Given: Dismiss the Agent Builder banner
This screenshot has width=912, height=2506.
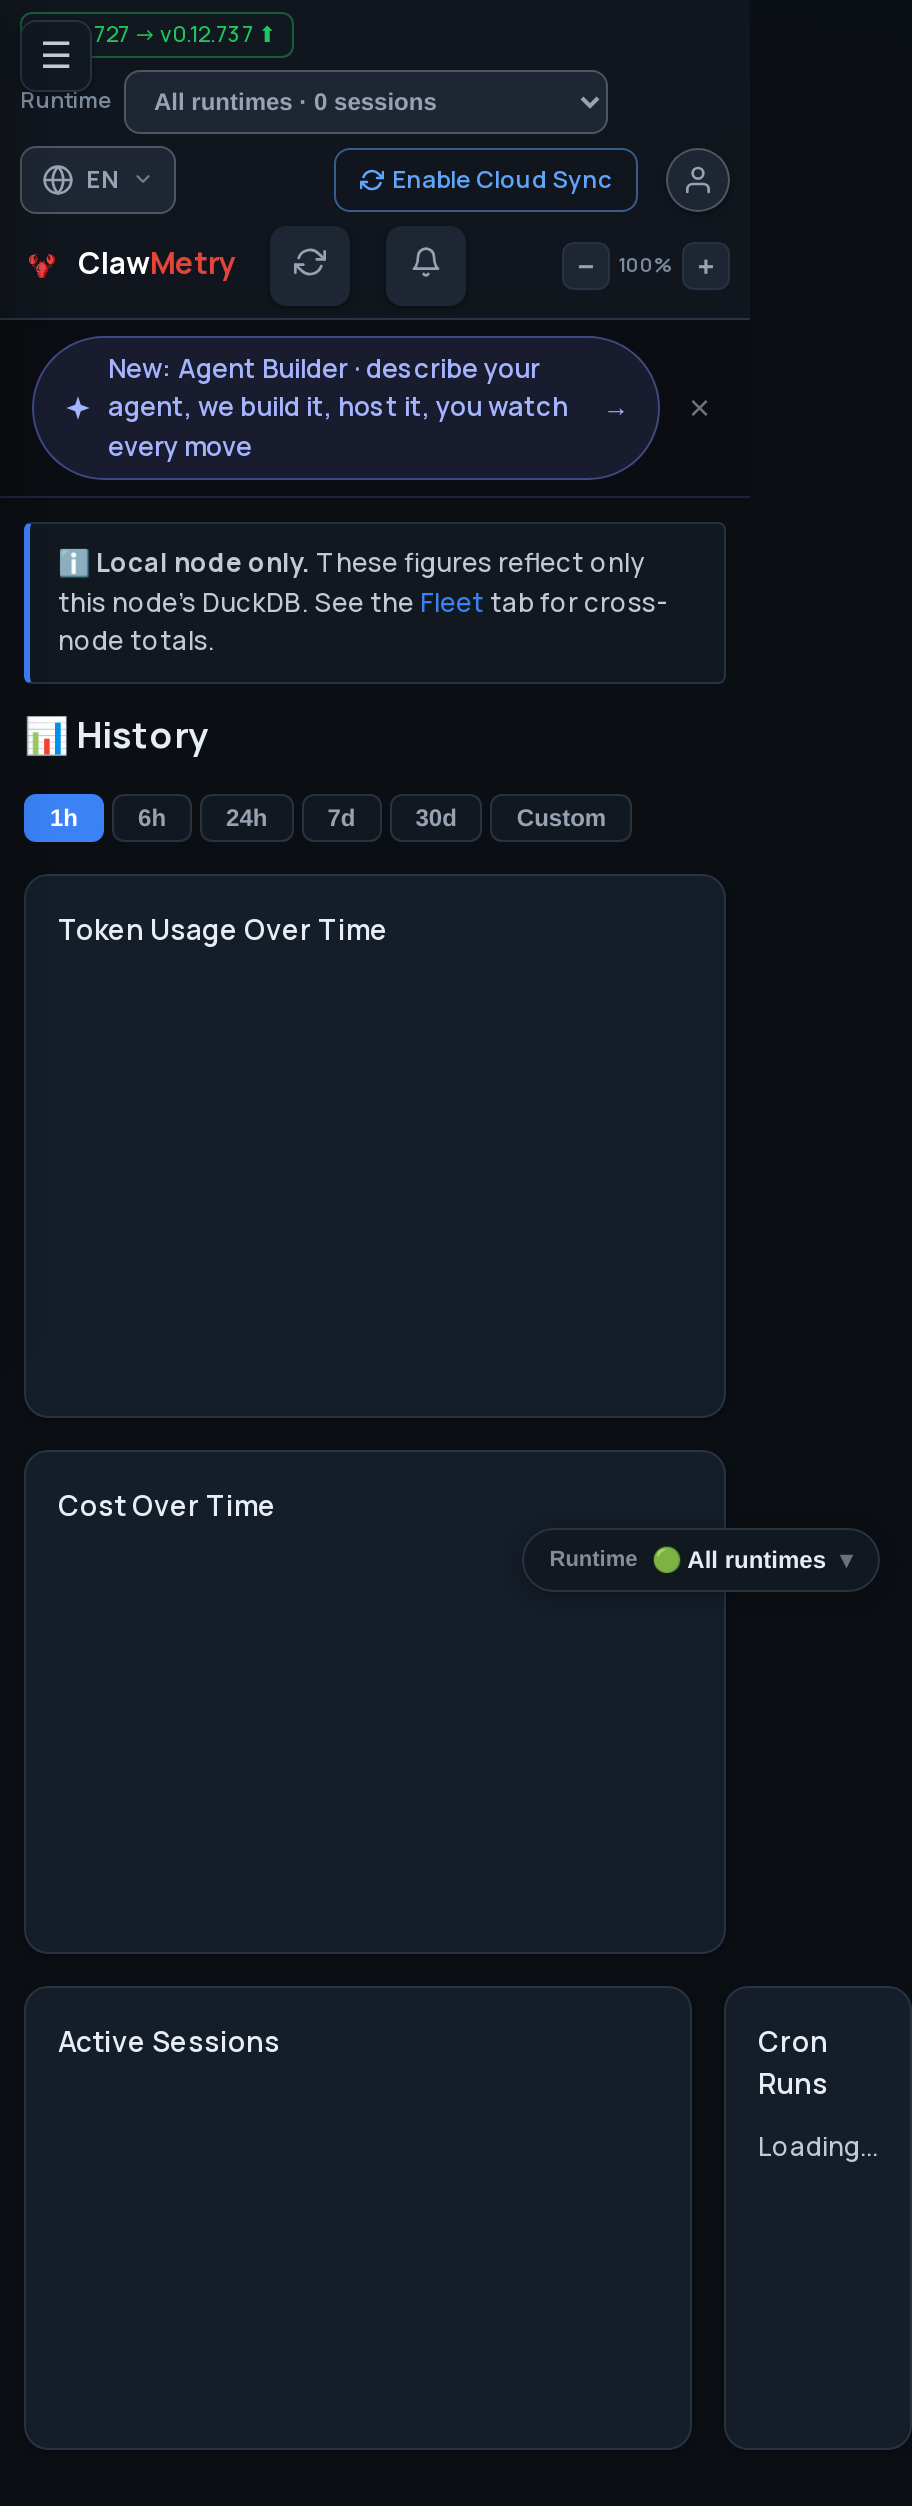Looking at the screenshot, I should coord(700,408).
